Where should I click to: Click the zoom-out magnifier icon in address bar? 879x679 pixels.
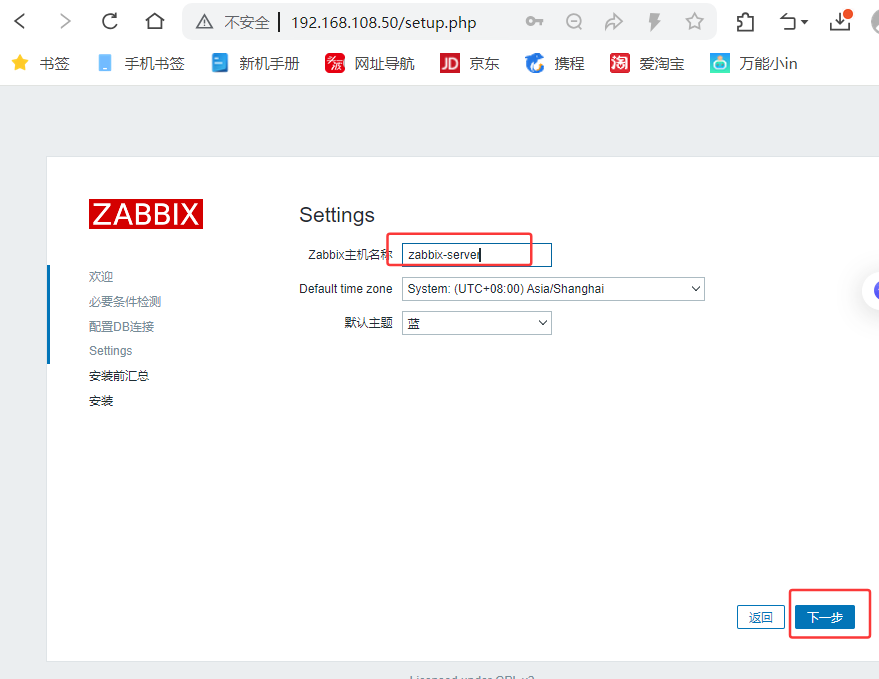[x=574, y=22]
